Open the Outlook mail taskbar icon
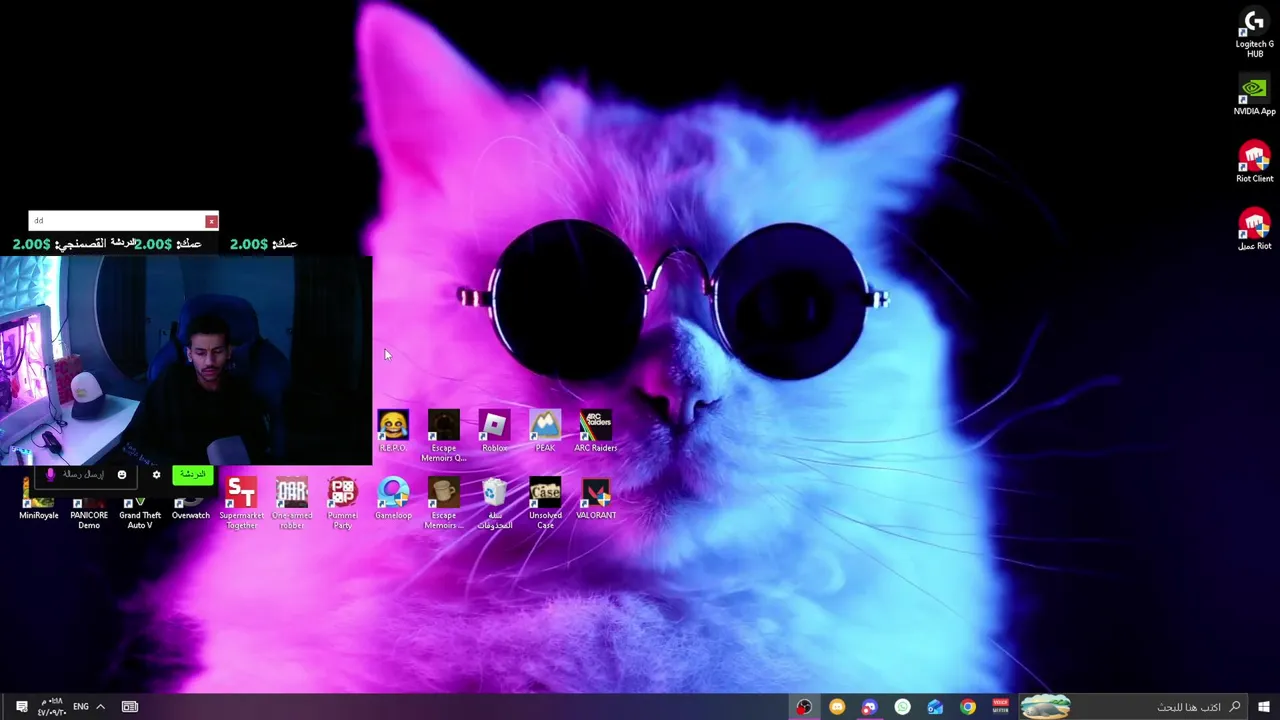Screen dimensions: 1280x720 [x=935, y=707]
